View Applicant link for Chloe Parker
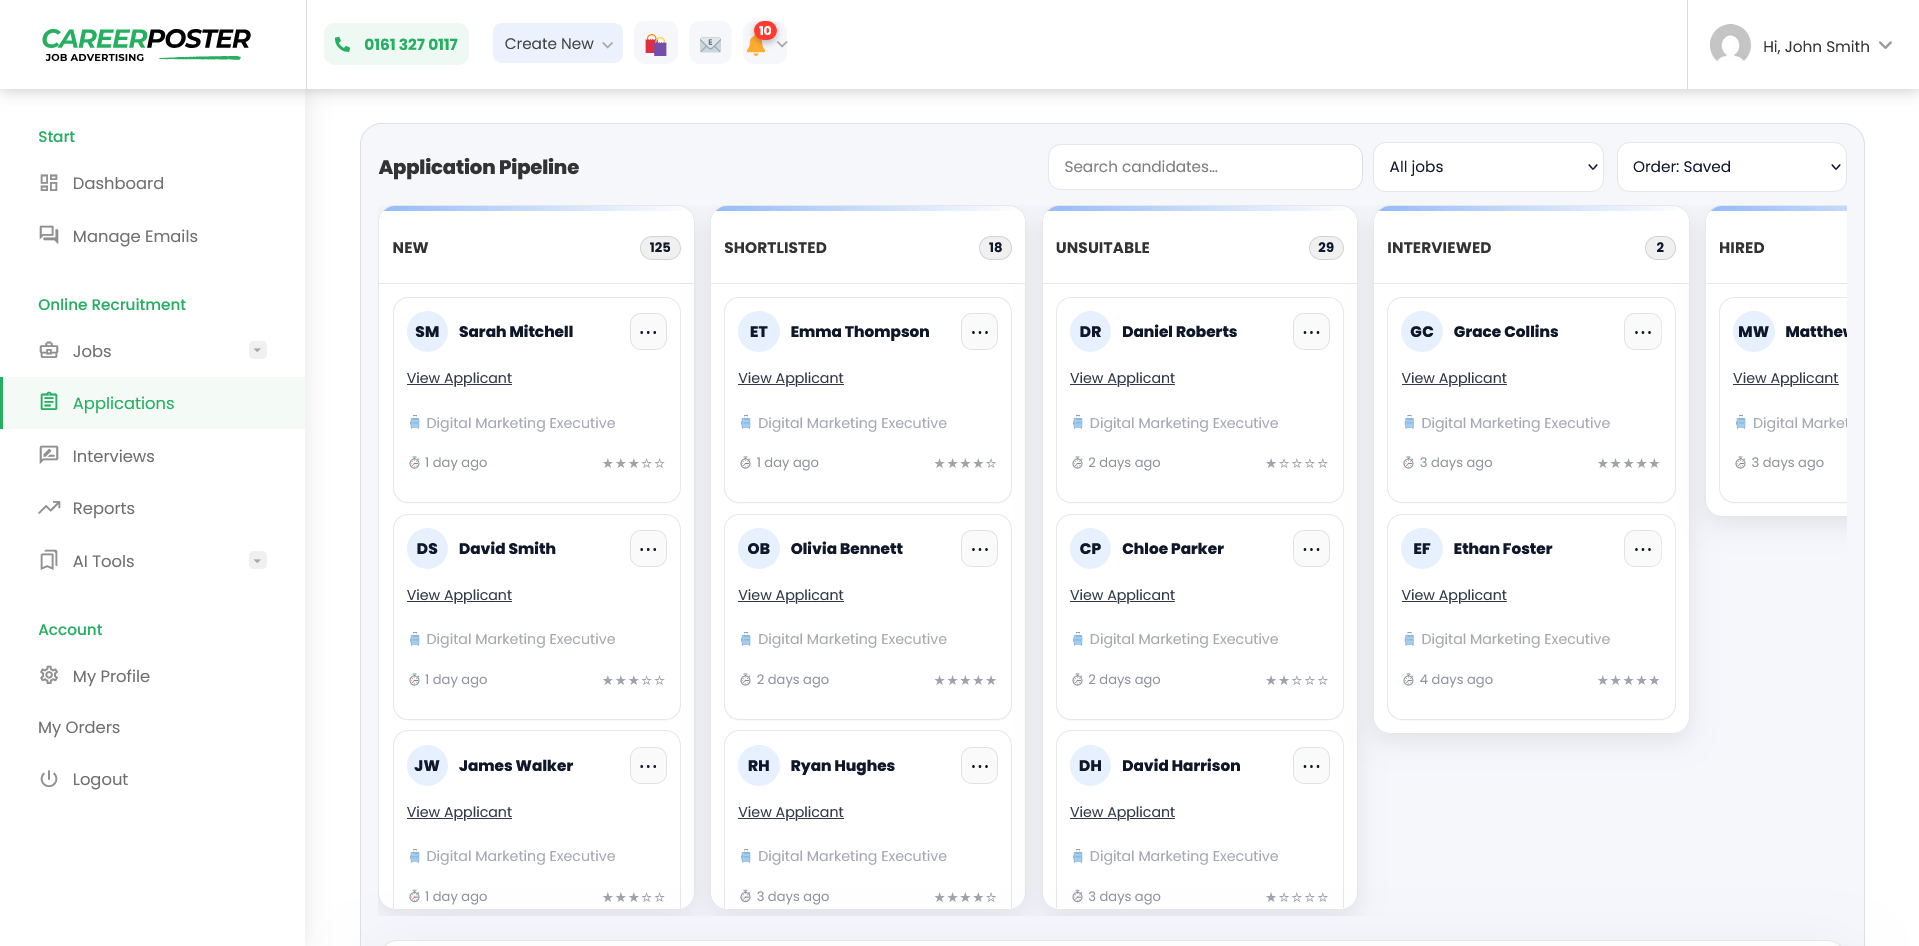The image size is (1919, 946). [x=1122, y=595]
